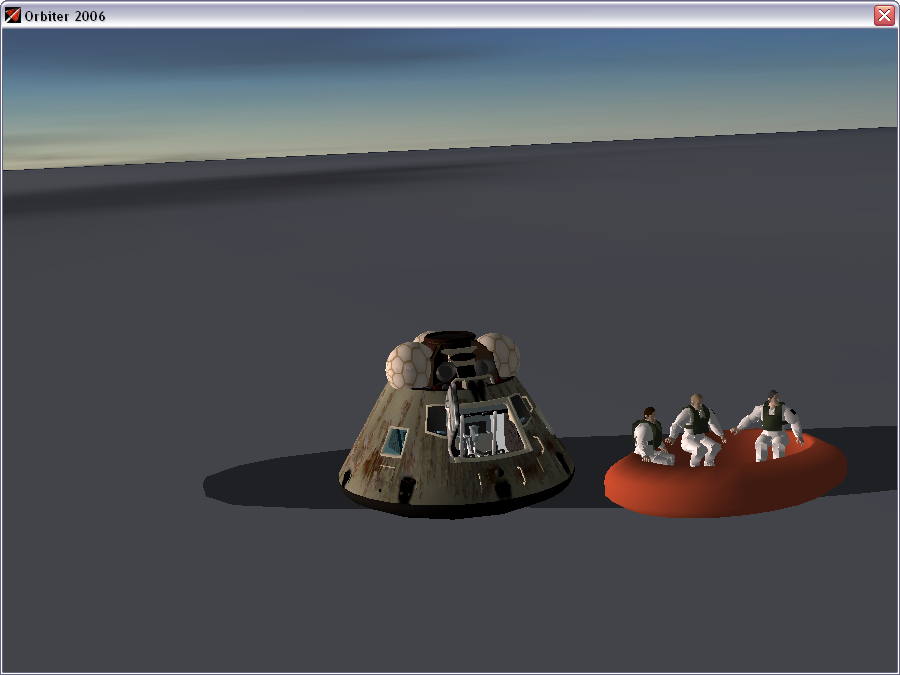This screenshot has height=675, width=900.
Task: Click the small blue window on capsule
Action: [395, 441]
